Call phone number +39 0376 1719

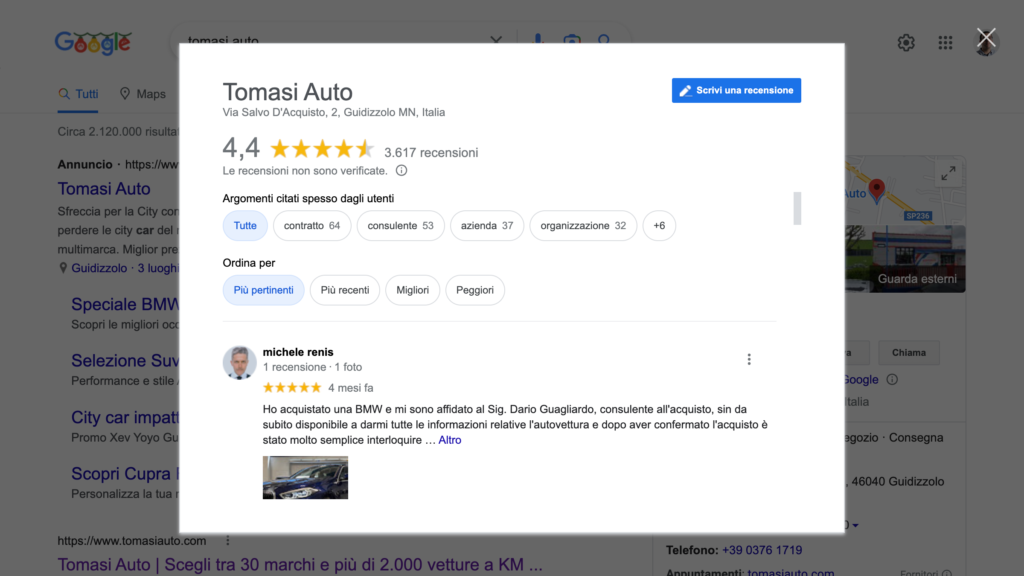click(x=761, y=551)
